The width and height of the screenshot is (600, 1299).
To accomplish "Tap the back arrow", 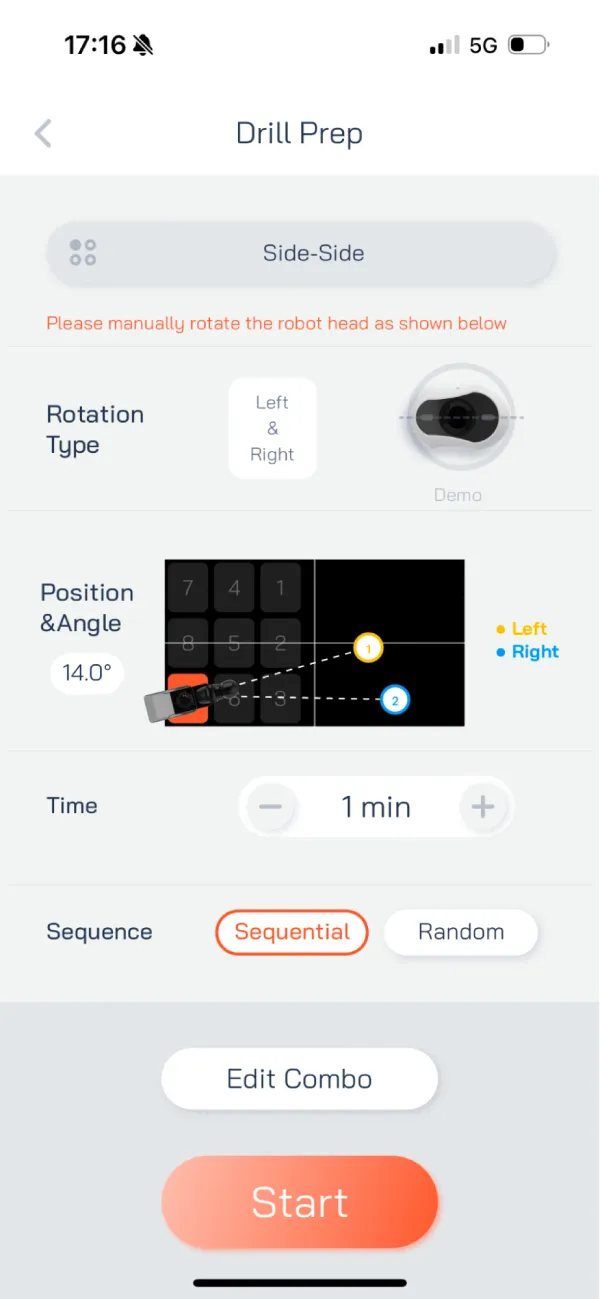I will coord(43,134).
